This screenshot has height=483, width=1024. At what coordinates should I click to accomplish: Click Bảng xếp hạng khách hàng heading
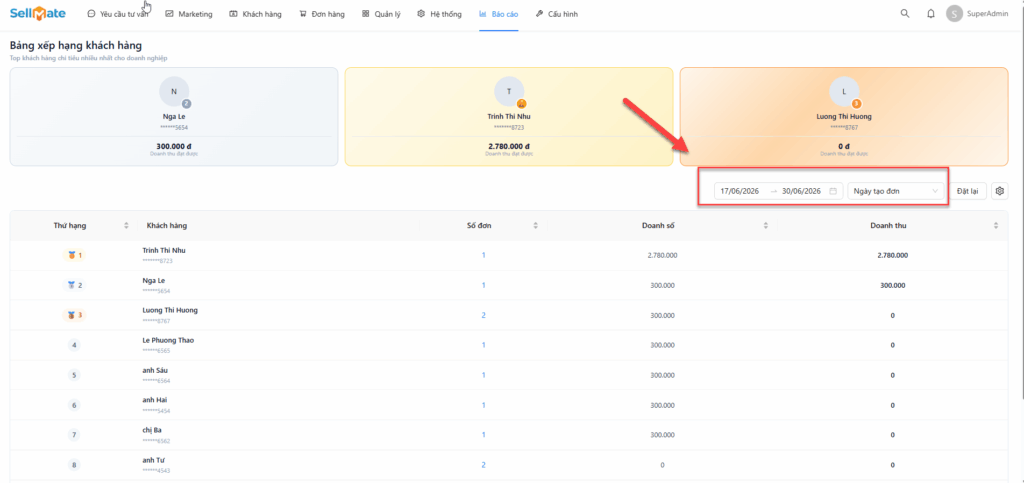coord(76,46)
